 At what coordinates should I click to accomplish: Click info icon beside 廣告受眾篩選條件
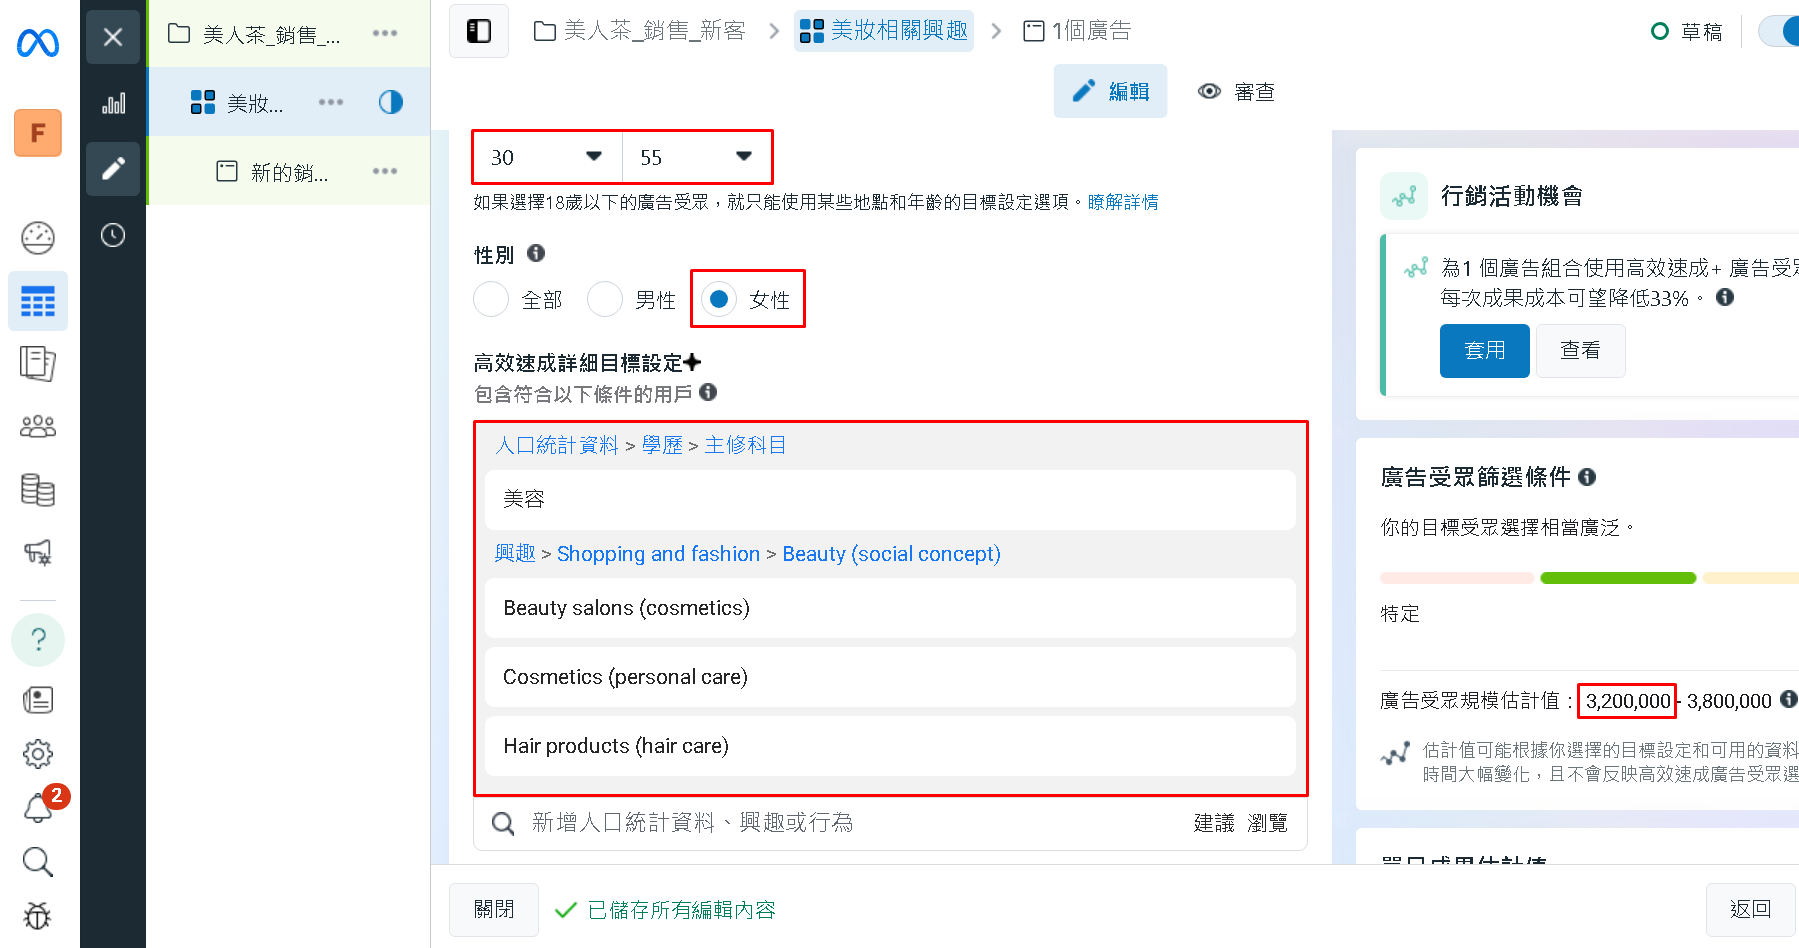[x=1587, y=477]
